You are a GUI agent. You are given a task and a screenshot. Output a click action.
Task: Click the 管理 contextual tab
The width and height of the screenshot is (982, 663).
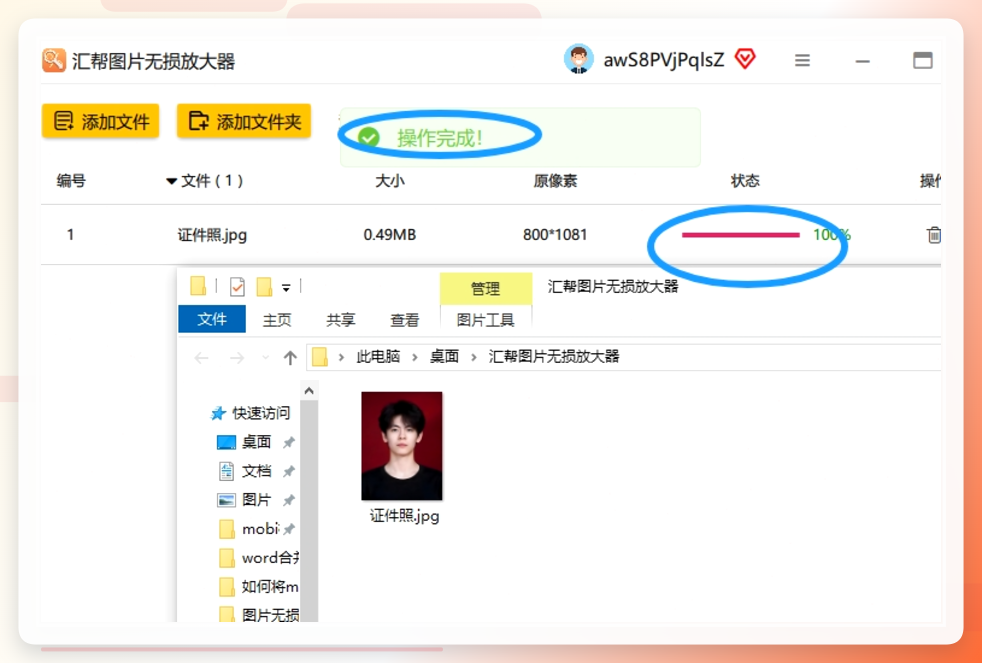tap(485, 289)
